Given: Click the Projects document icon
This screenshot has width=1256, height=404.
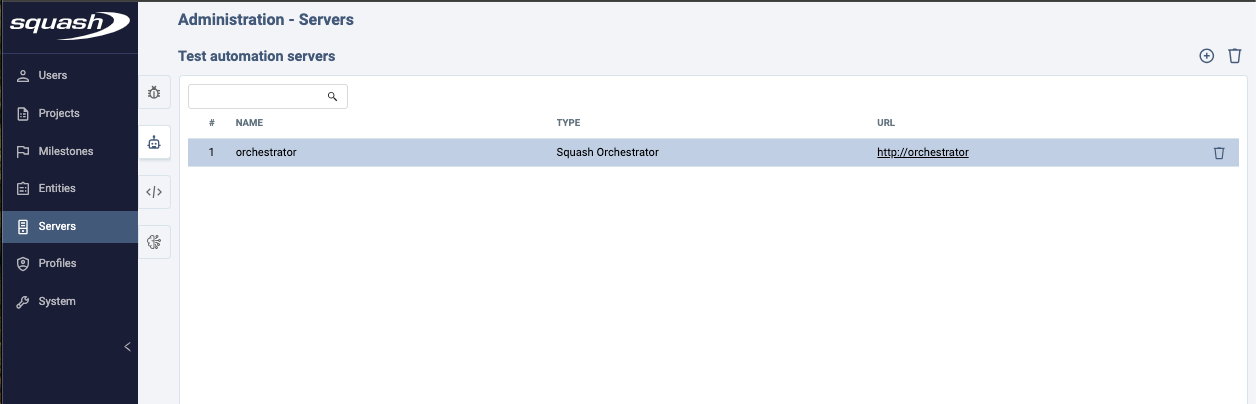Looking at the screenshot, I should 23,114.
